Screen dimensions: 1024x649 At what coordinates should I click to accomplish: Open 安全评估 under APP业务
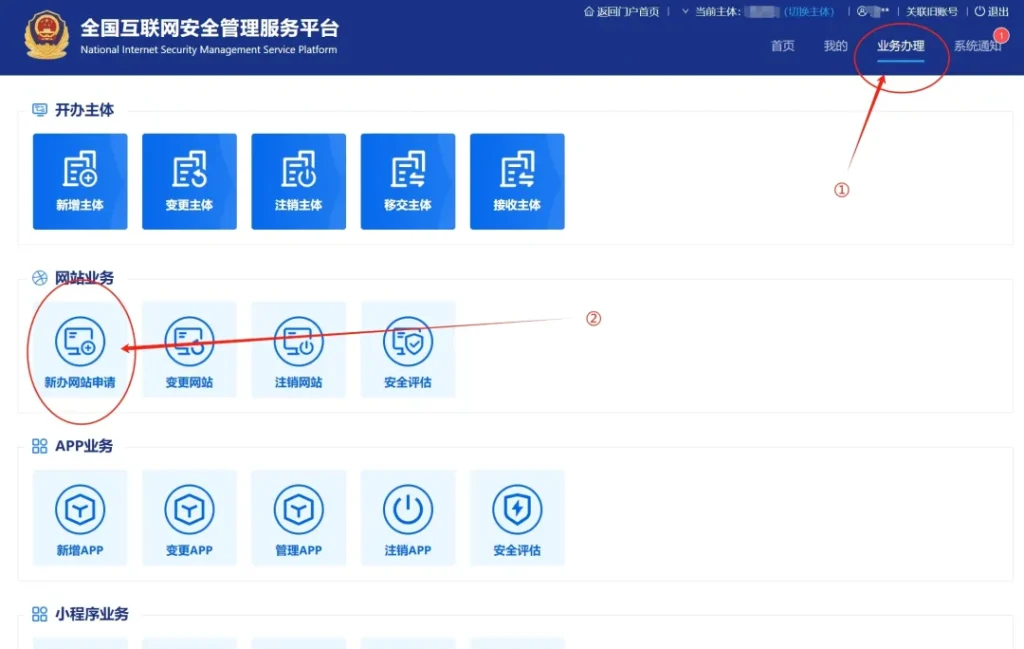click(517, 518)
